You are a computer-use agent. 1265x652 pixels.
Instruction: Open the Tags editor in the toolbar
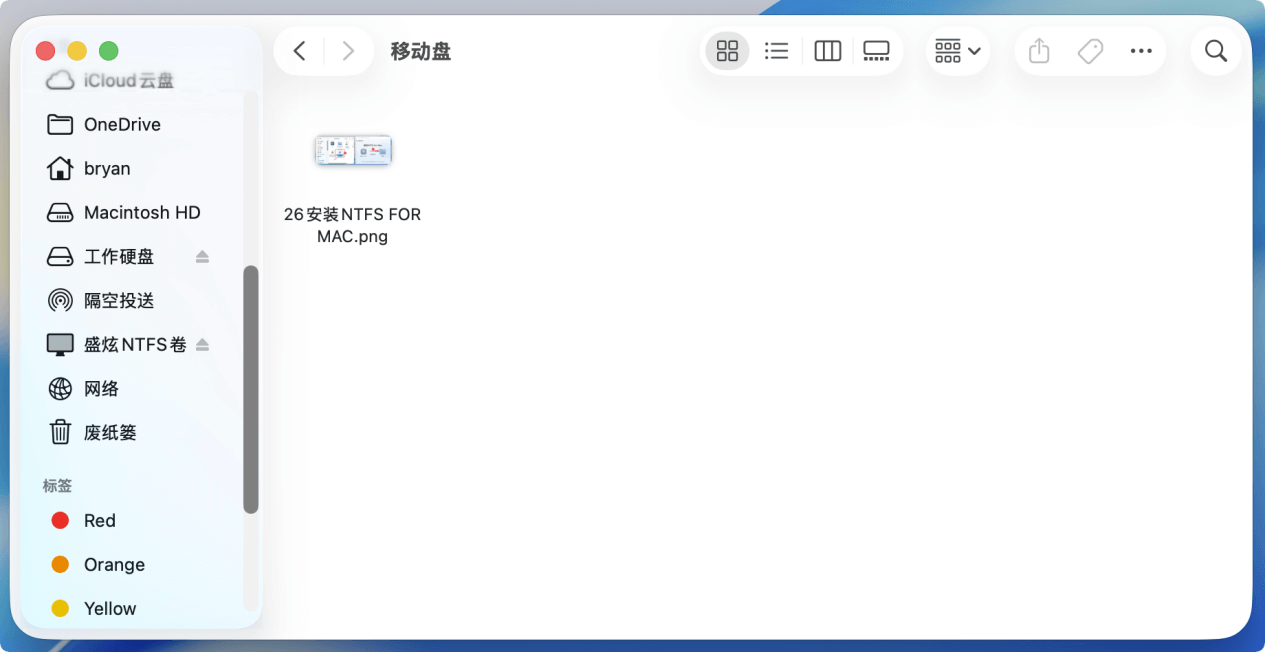[1090, 50]
